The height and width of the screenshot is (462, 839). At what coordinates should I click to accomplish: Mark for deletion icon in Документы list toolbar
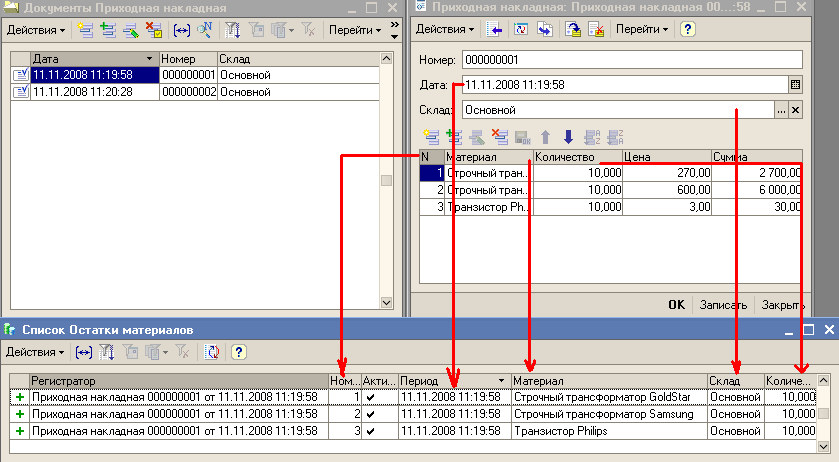point(154,31)
